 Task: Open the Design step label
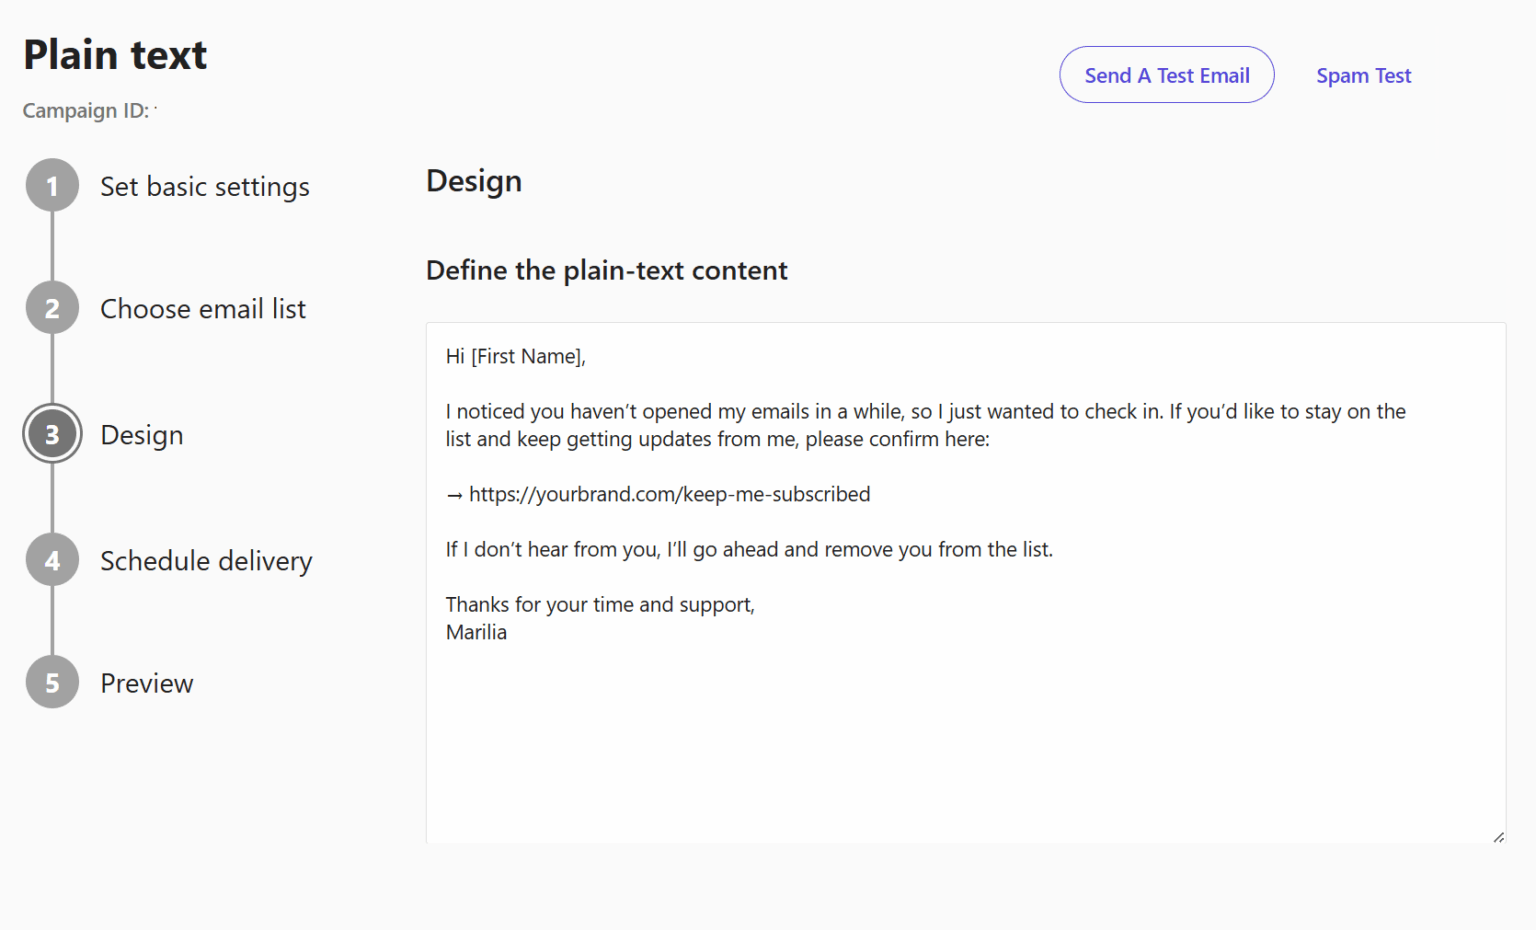[141, 435]
